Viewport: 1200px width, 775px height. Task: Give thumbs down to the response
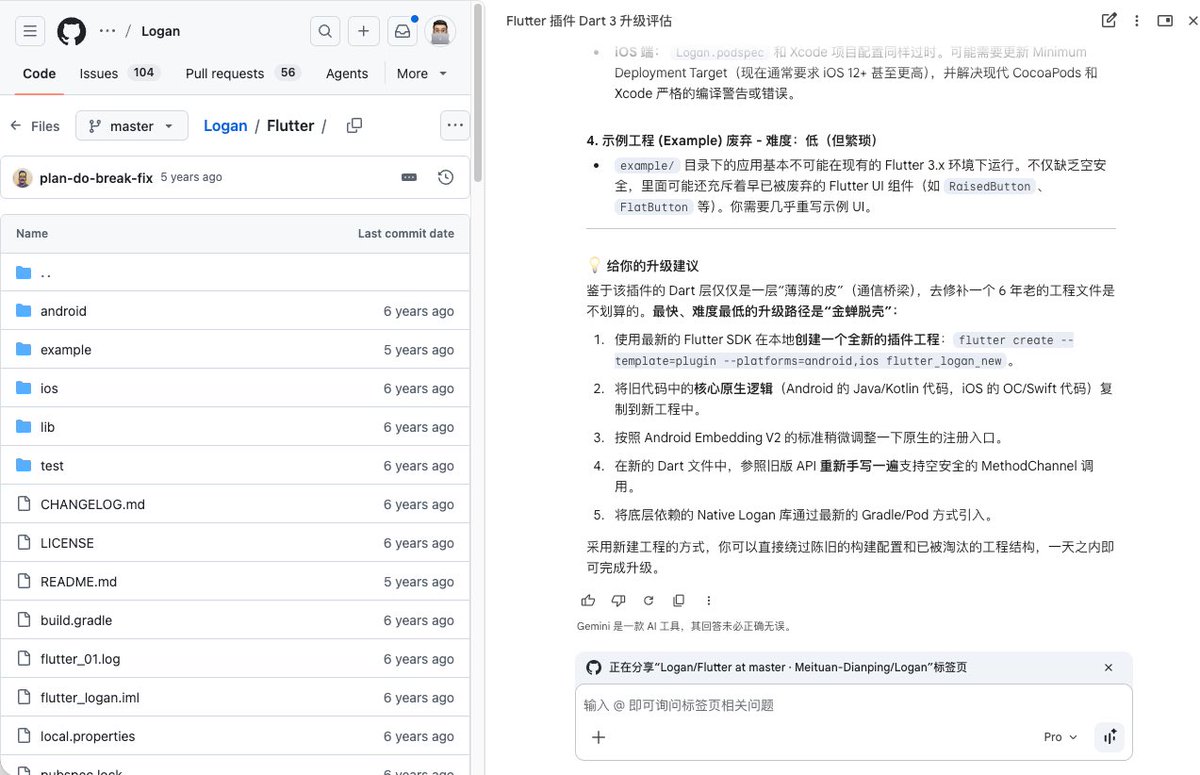(x=618, y=600)
